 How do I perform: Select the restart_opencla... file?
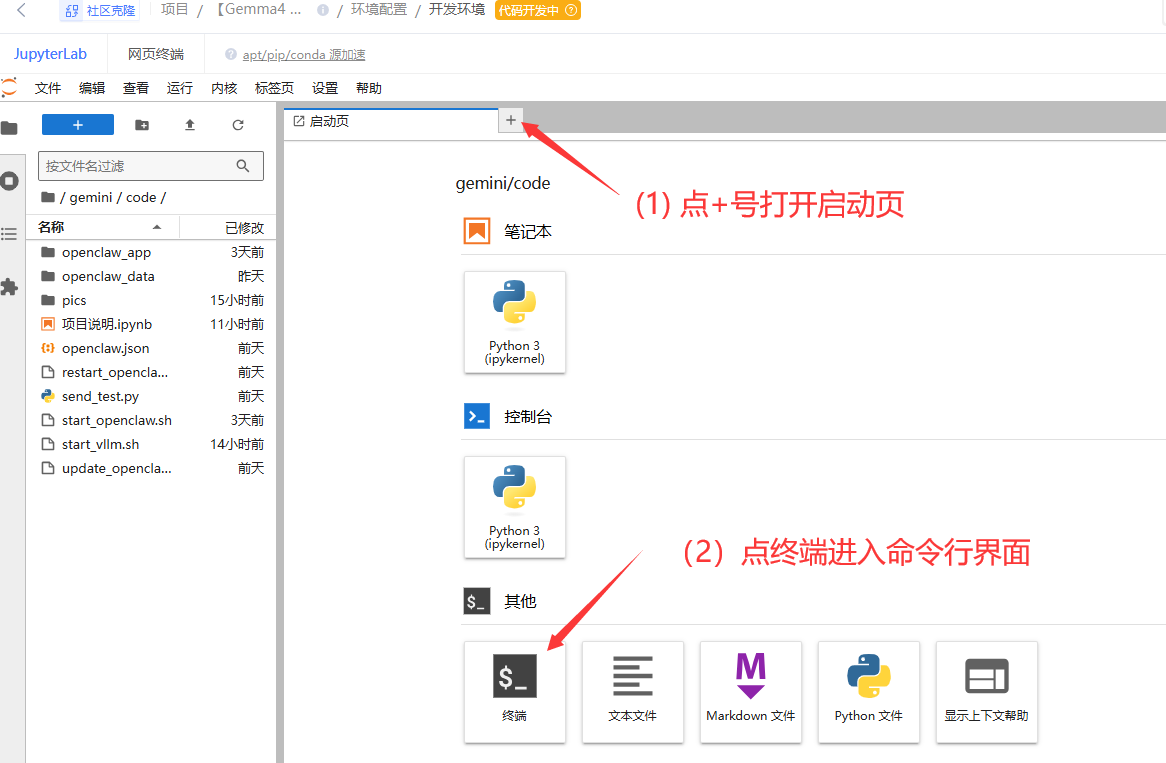pyautogui.click(x=151, y=372)
